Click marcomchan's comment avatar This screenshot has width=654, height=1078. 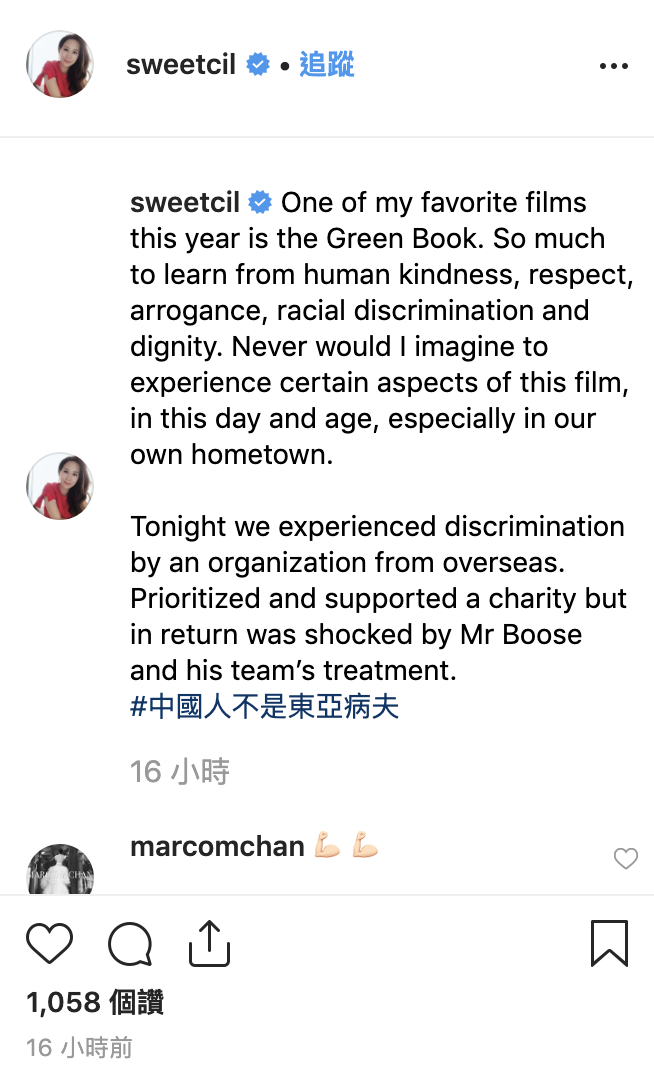(x=60, y=870)
